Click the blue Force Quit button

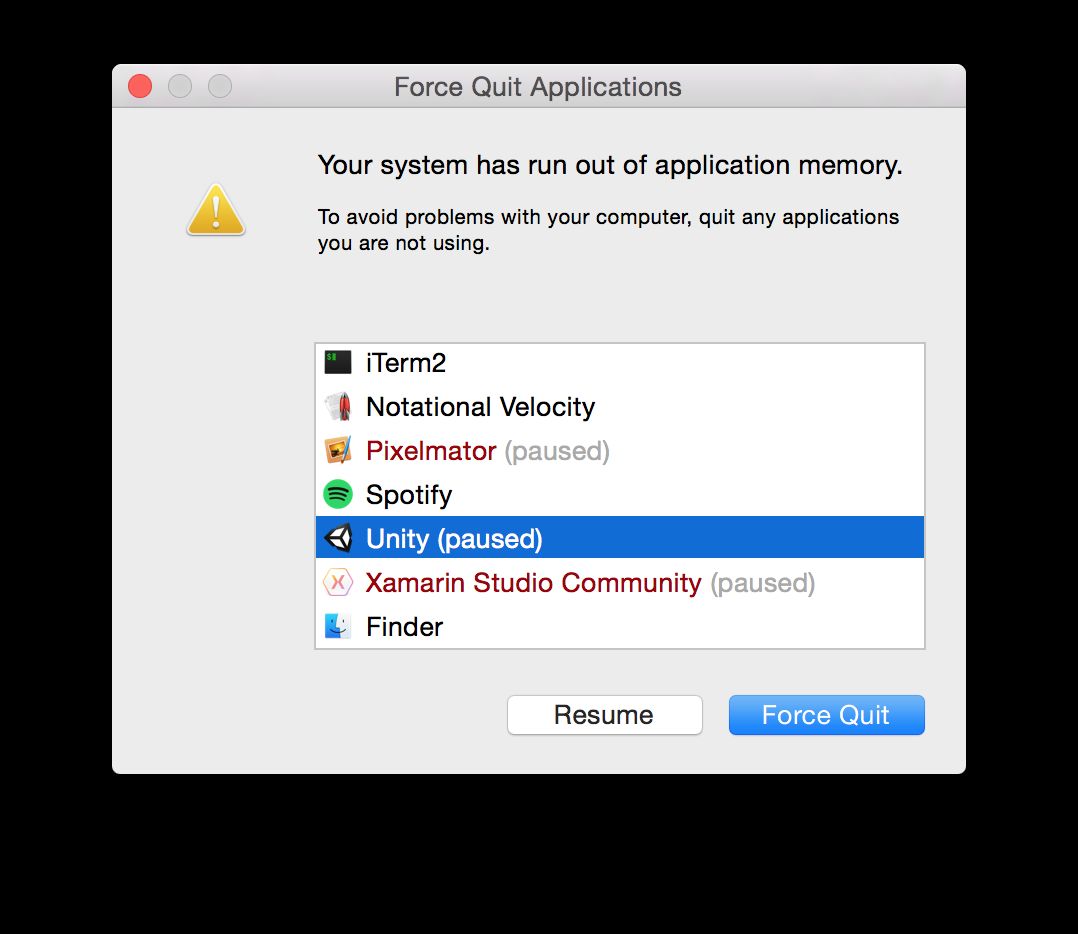click(x=826, y=715)
